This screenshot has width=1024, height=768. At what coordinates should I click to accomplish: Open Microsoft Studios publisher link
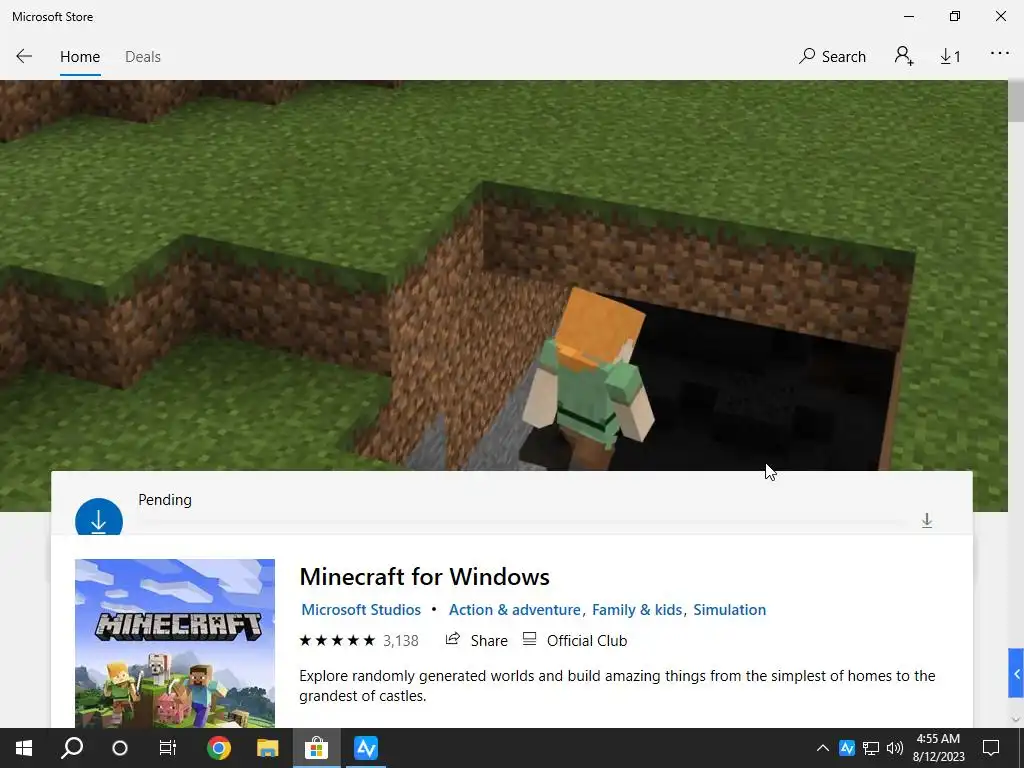pos(361,609)
